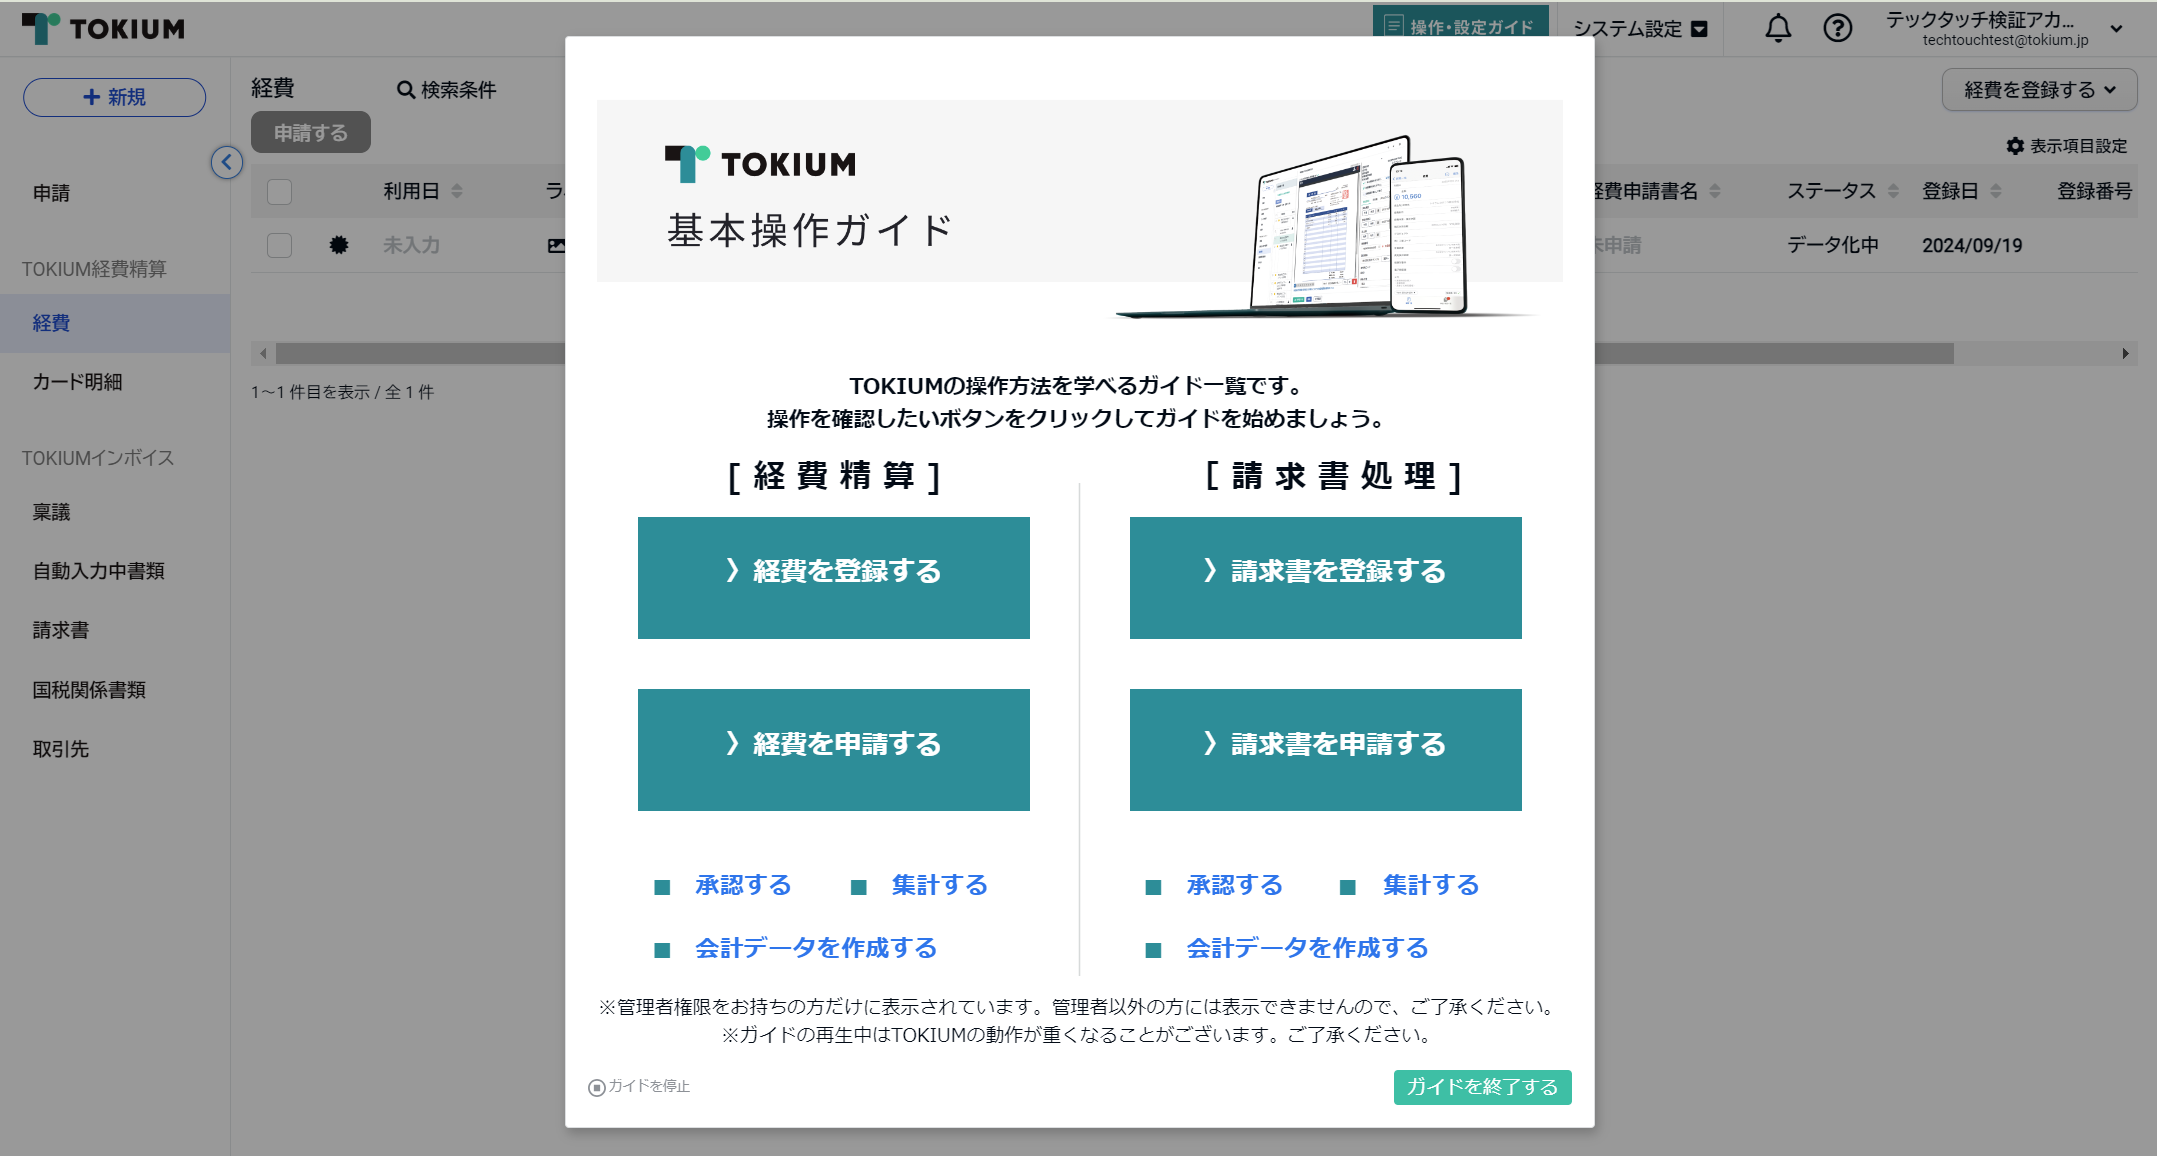Open 請求書 in the sidebar menu
2157x1156 pixels.
[61, 630]
